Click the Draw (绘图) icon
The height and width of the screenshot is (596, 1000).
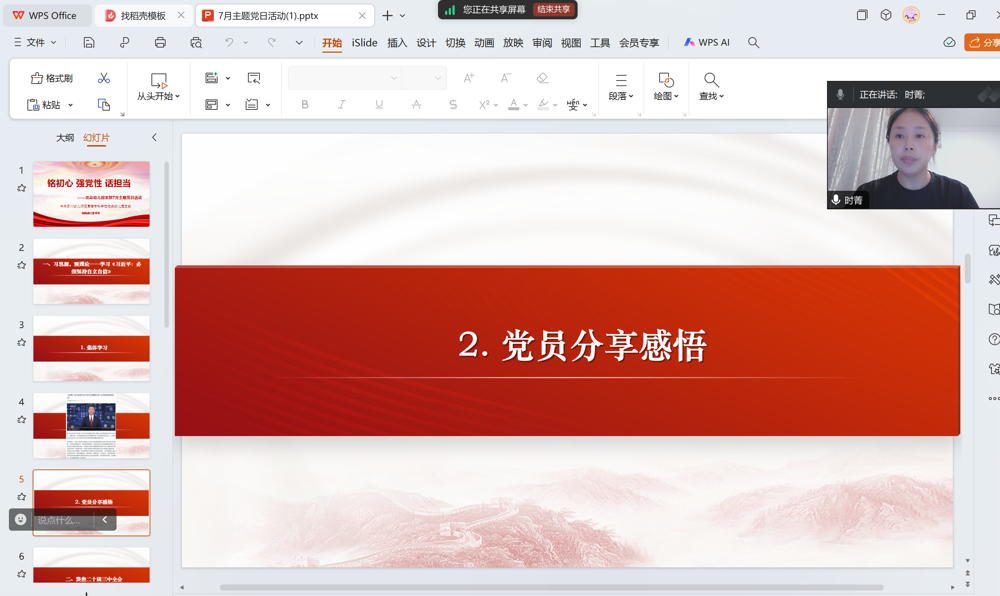pyautogui.click(x=665, y=88)
